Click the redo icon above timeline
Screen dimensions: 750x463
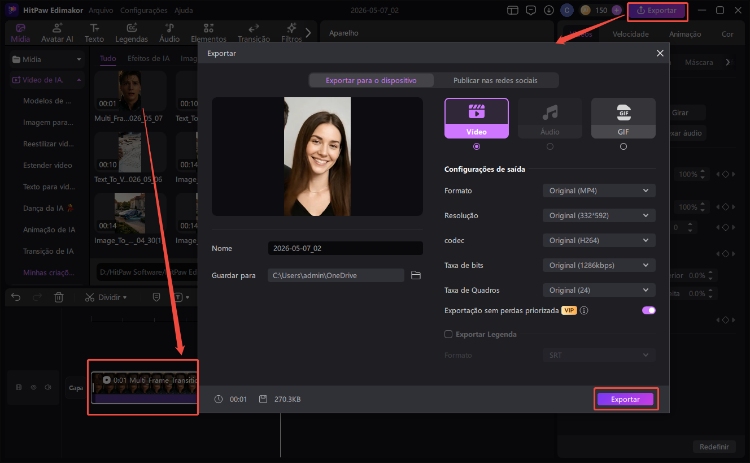[x=37, y=297]
